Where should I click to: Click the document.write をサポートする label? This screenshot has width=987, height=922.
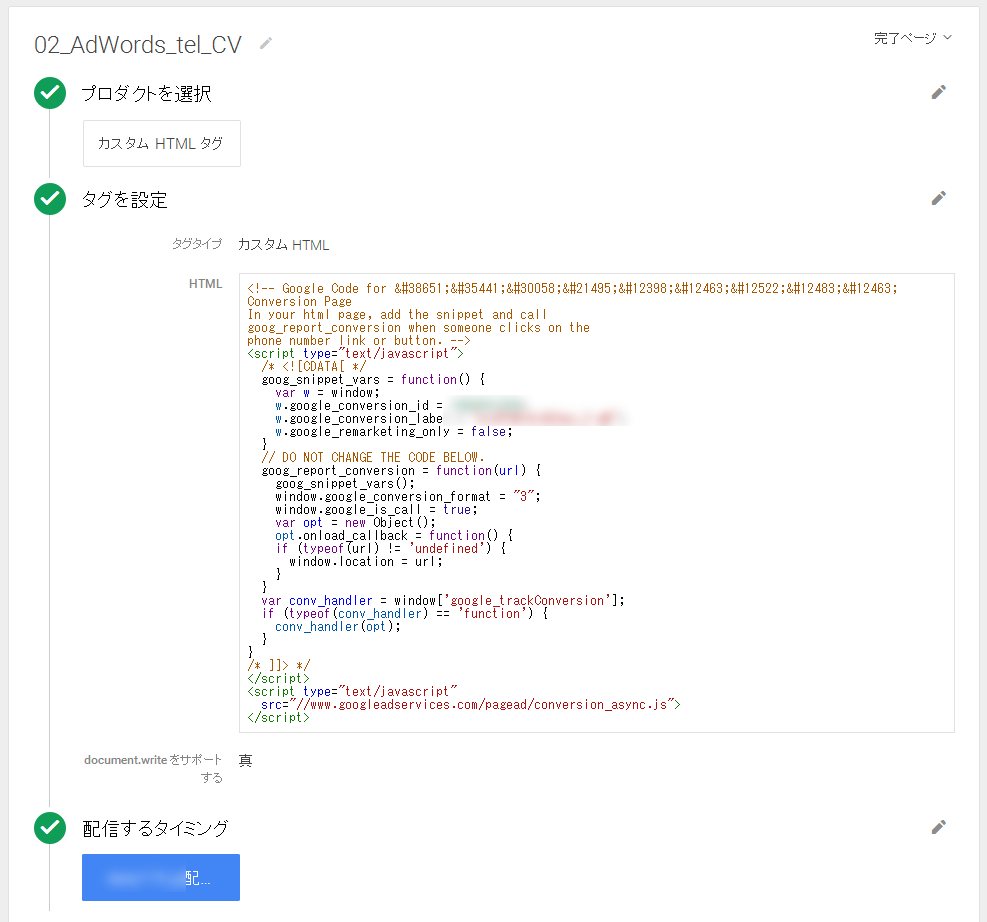click(153, 768)
